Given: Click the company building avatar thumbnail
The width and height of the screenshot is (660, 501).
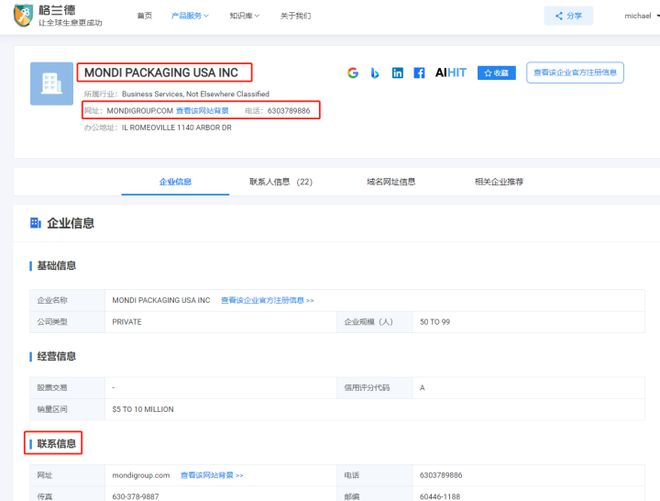Looking at the screenshot, I should 51,84.
